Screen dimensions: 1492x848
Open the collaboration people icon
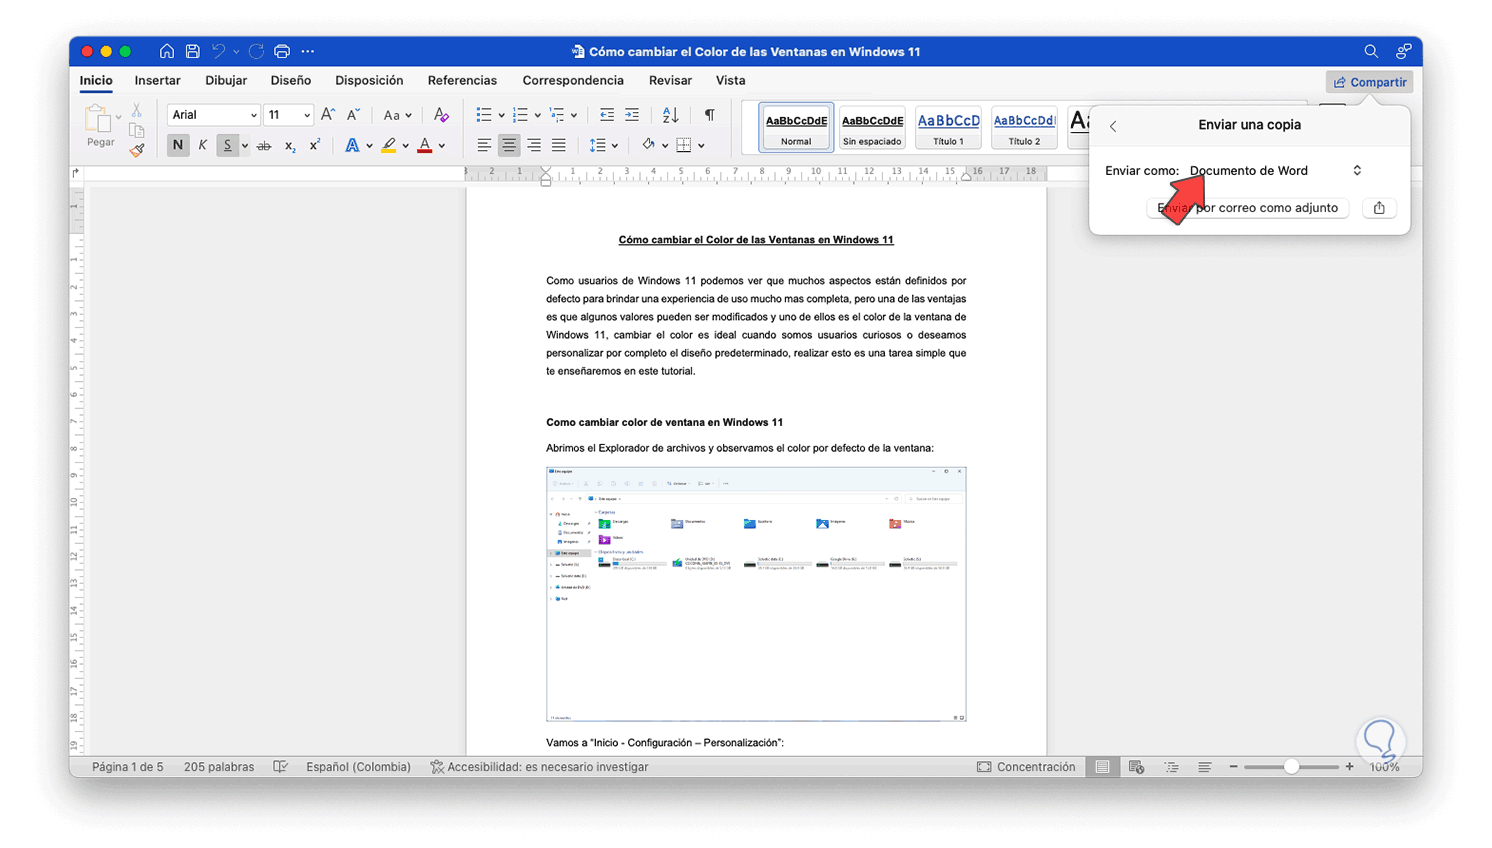coord(1404,51)
